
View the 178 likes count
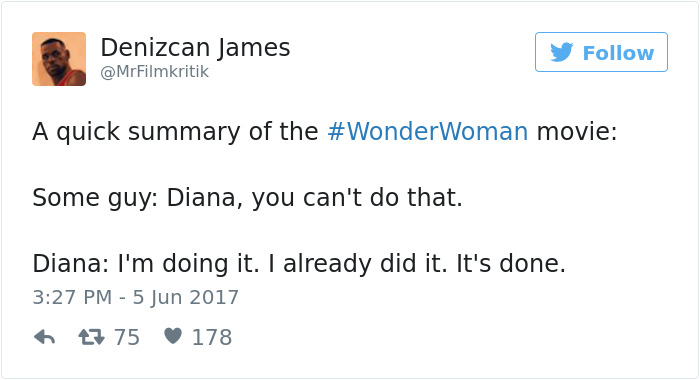click(x=212, y=337)
